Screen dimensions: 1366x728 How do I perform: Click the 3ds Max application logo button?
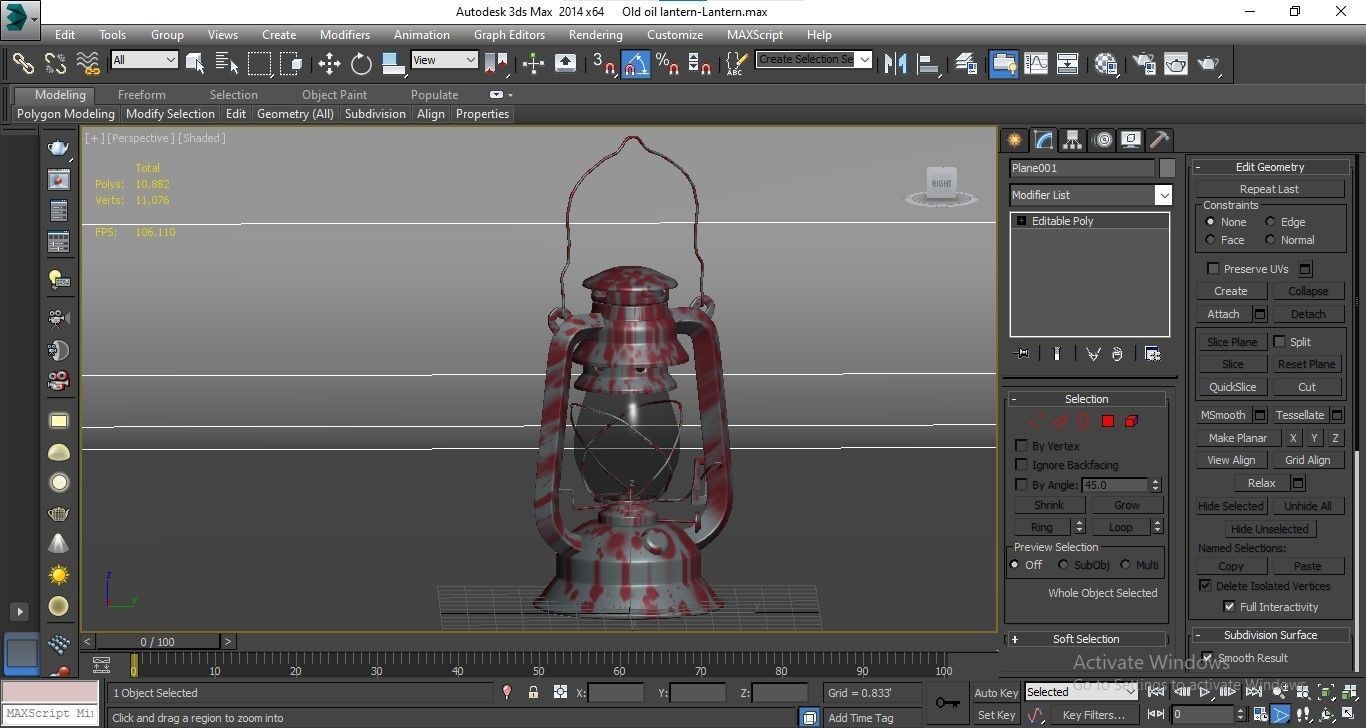pos(19,18)
